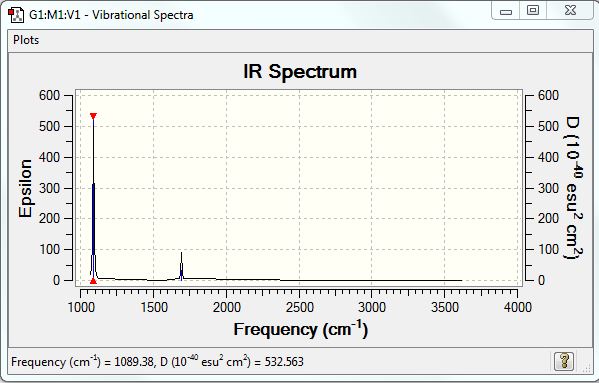Click the 2500 tick on frequency axis
599x383 pixels.
(x=300, y=307)
